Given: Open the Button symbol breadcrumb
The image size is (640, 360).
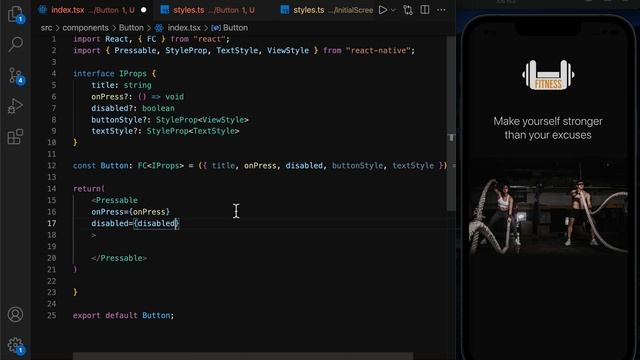Looking at the screenshot, I should tap(230, 28).
